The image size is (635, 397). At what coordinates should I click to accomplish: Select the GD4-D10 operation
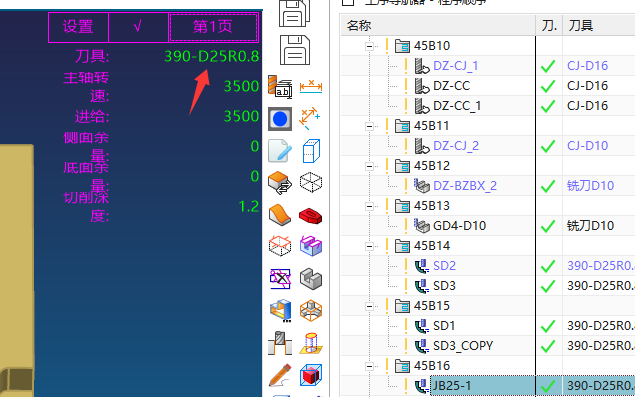click(459, 226)
